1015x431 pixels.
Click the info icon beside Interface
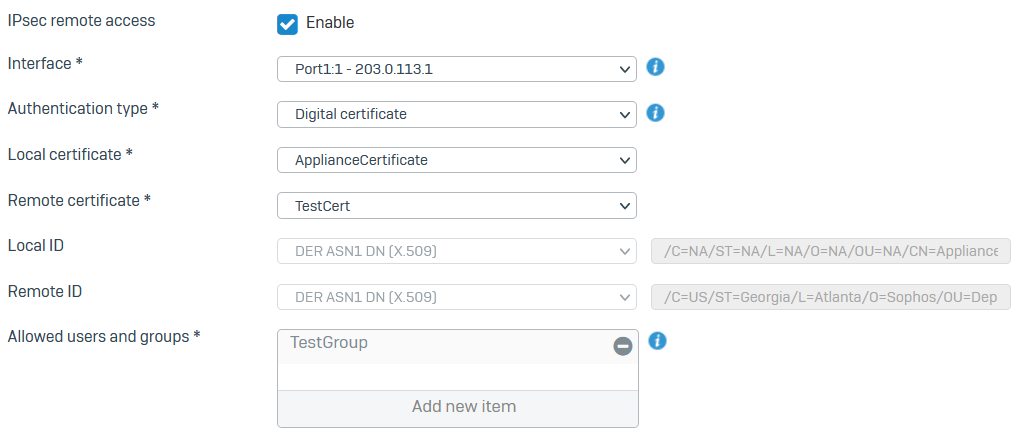click(656, 68)
